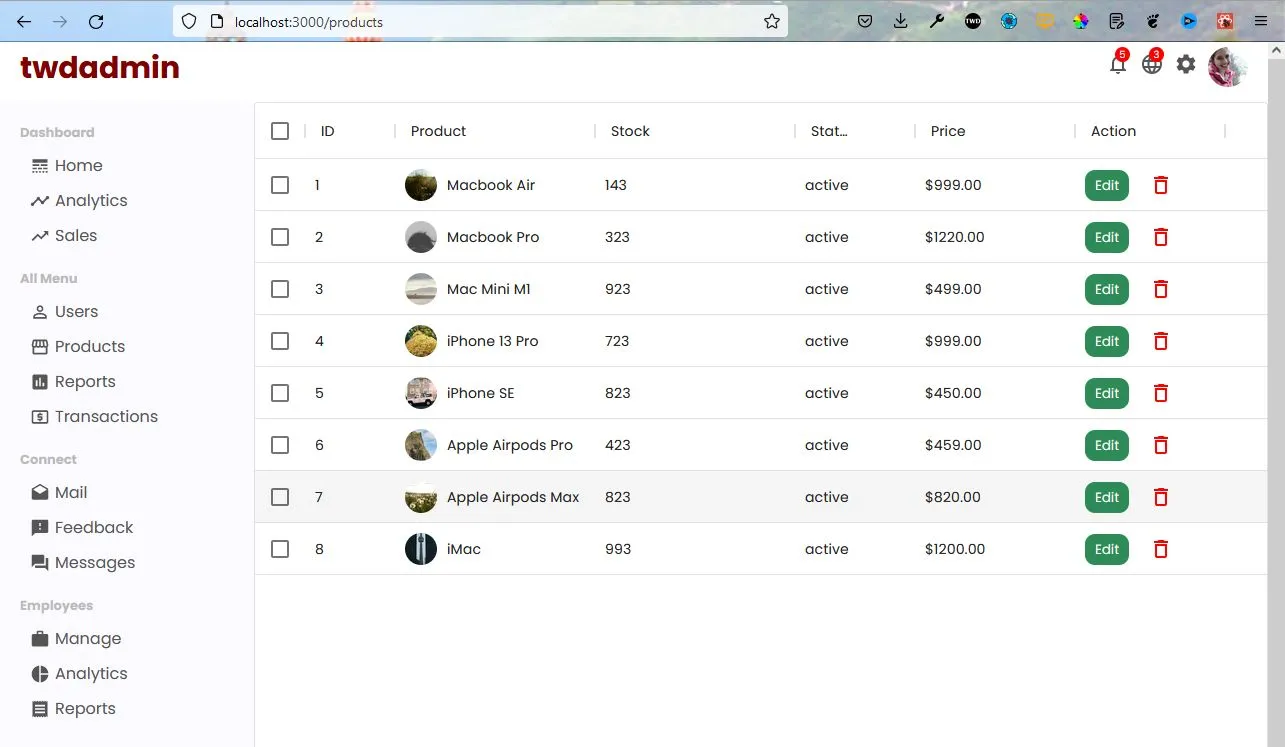Open Messages in the sidebar
Viewport: 1285px width, 747px height.
click(83, 563)
